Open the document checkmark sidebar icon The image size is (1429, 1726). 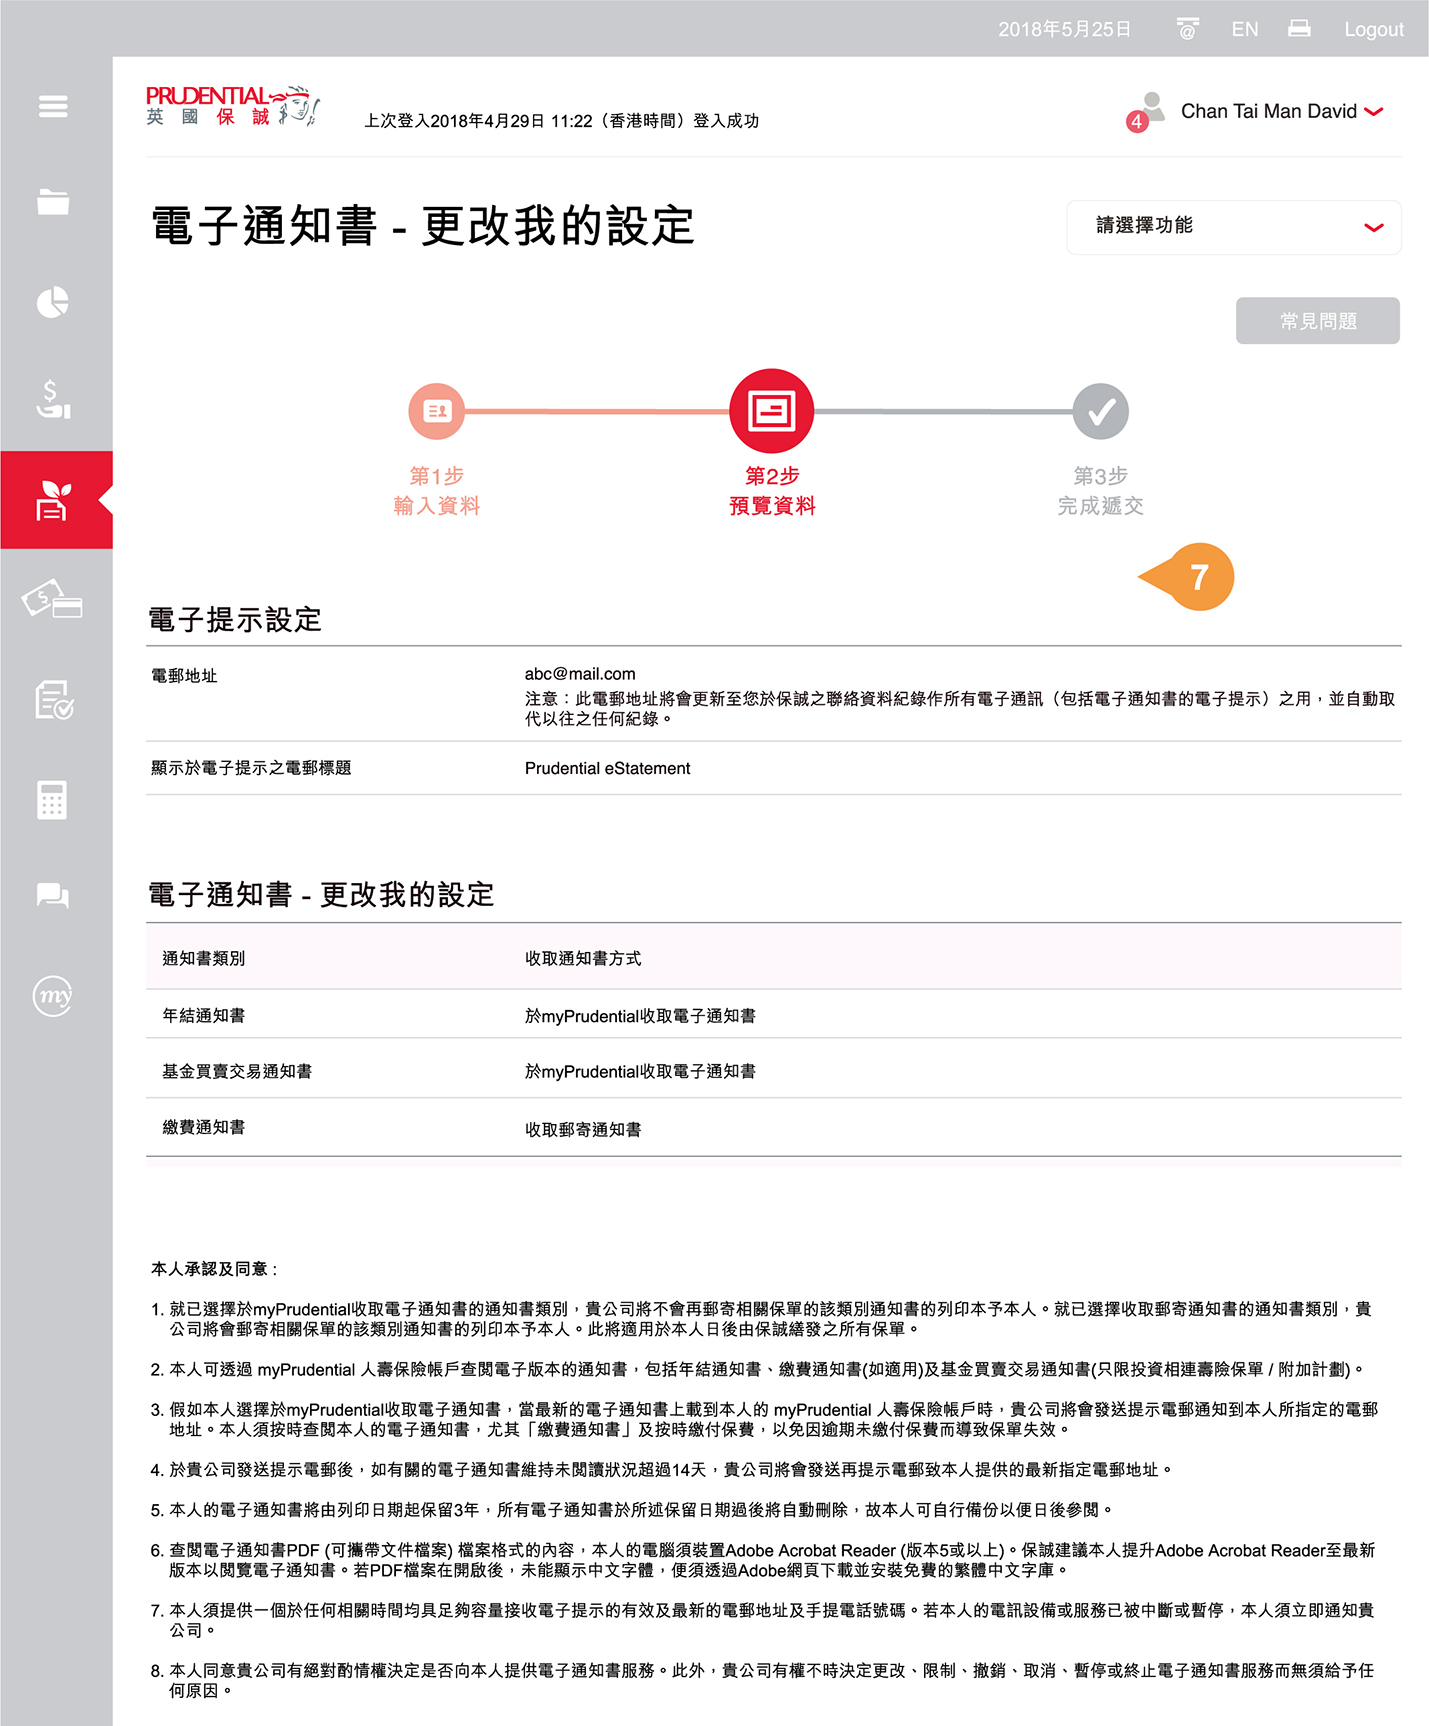[x=53, y=700]
